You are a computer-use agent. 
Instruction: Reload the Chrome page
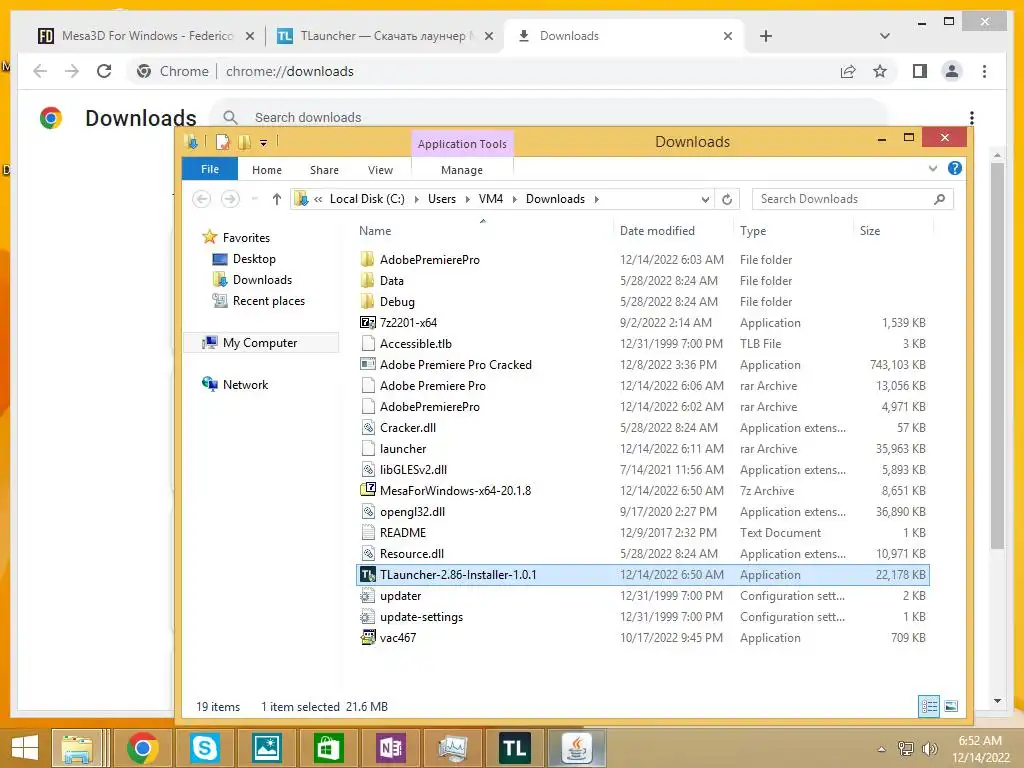pyautogui.click(x=104, y=71)
